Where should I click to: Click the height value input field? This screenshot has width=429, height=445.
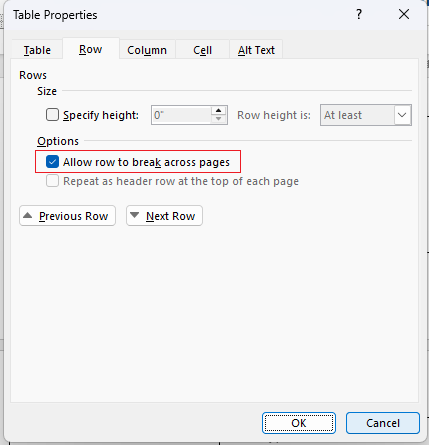pos(181,115)
